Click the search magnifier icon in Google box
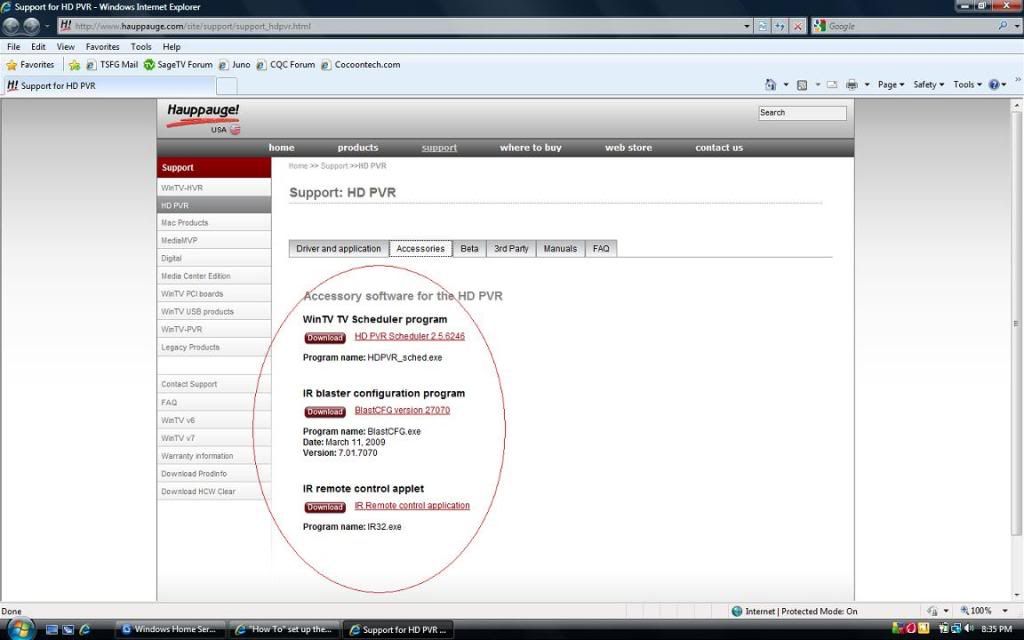The width and height of the screenshot is (1024, 640). pyautogui.click(x=1002, y=26)
